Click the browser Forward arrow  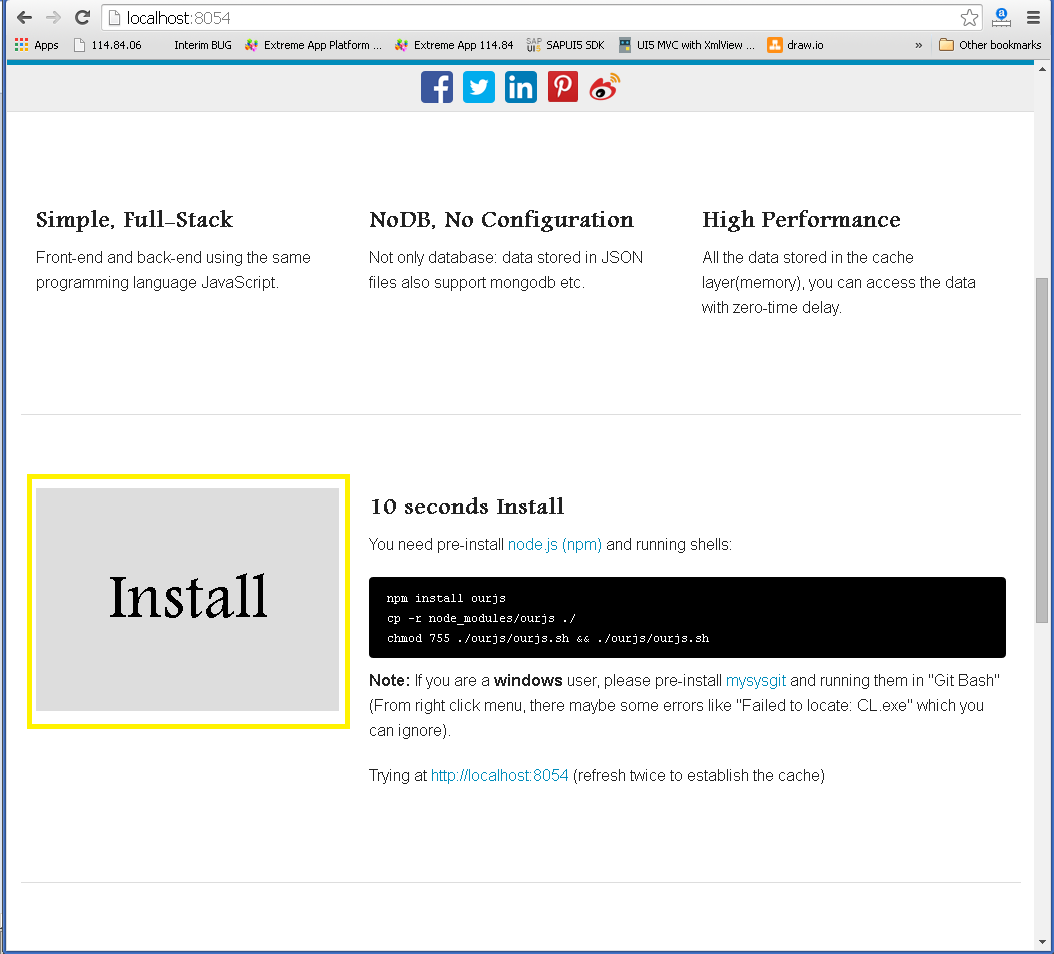point(53,17)
